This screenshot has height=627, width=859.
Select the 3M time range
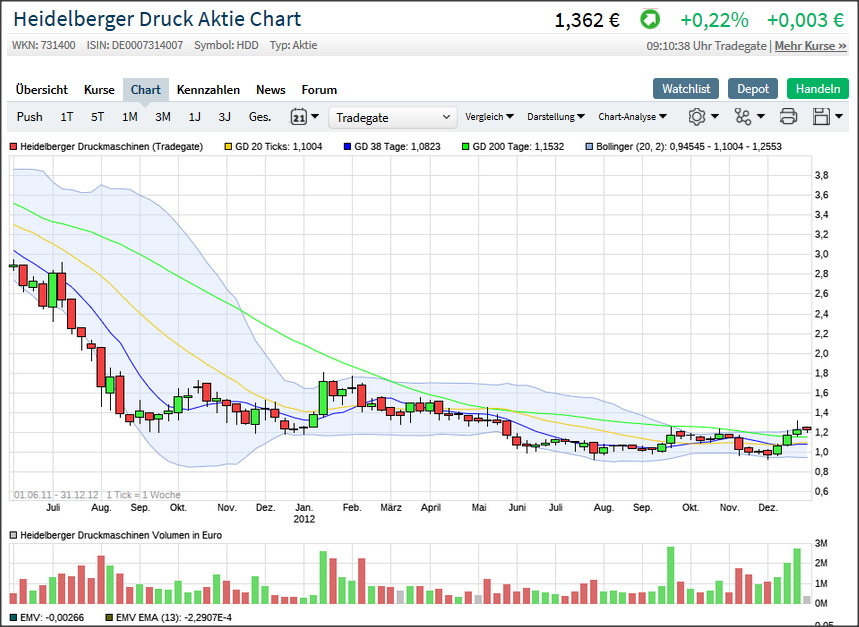[163, 117]
